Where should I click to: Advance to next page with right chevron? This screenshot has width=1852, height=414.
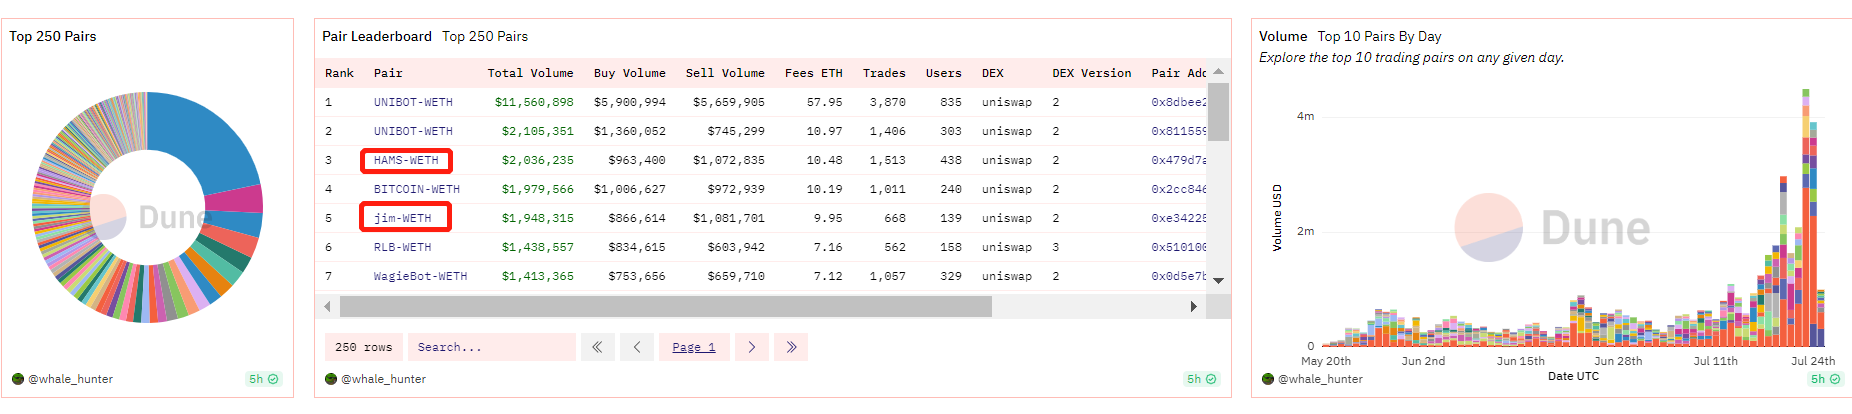(752, 347)
